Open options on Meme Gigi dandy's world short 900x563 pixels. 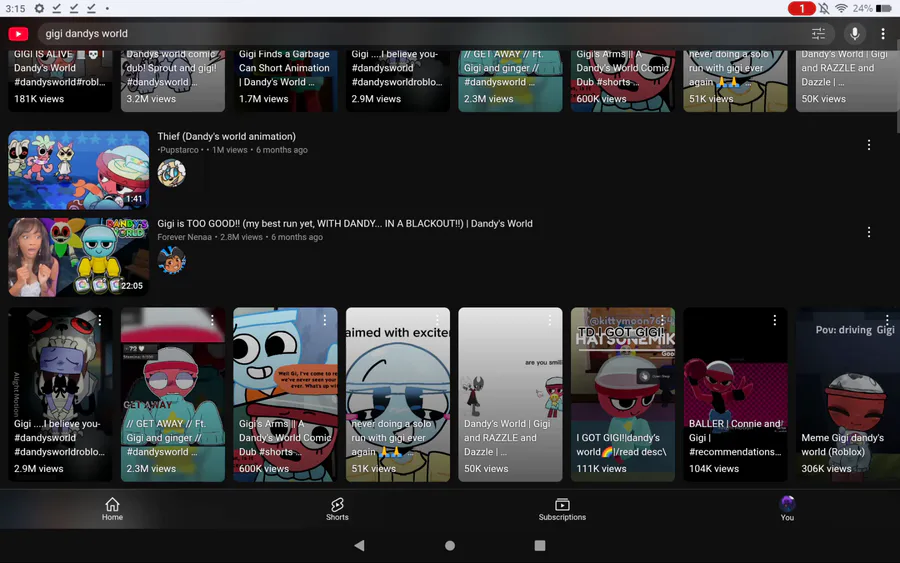pos(887,320)
